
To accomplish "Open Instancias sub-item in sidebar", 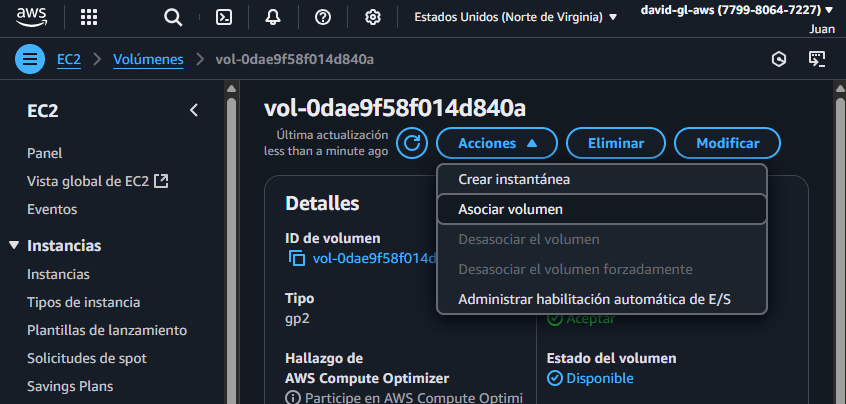I will tap(58, 274).
